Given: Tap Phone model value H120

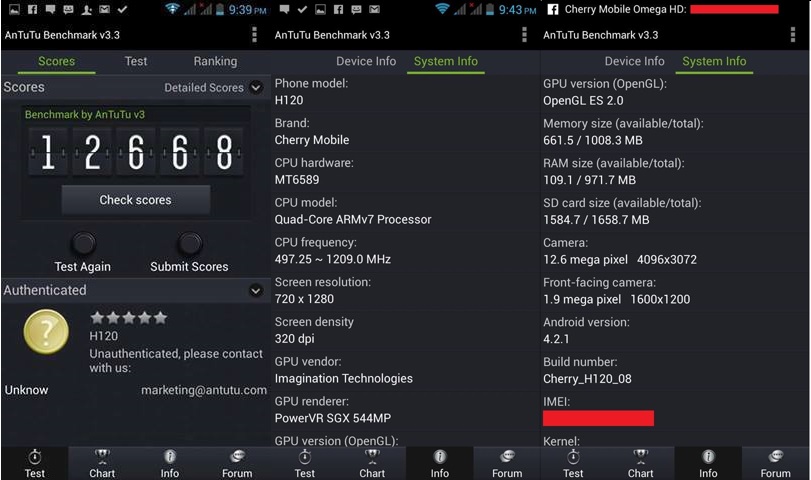Looking at the screenshot, I should [x=289, y=100].
